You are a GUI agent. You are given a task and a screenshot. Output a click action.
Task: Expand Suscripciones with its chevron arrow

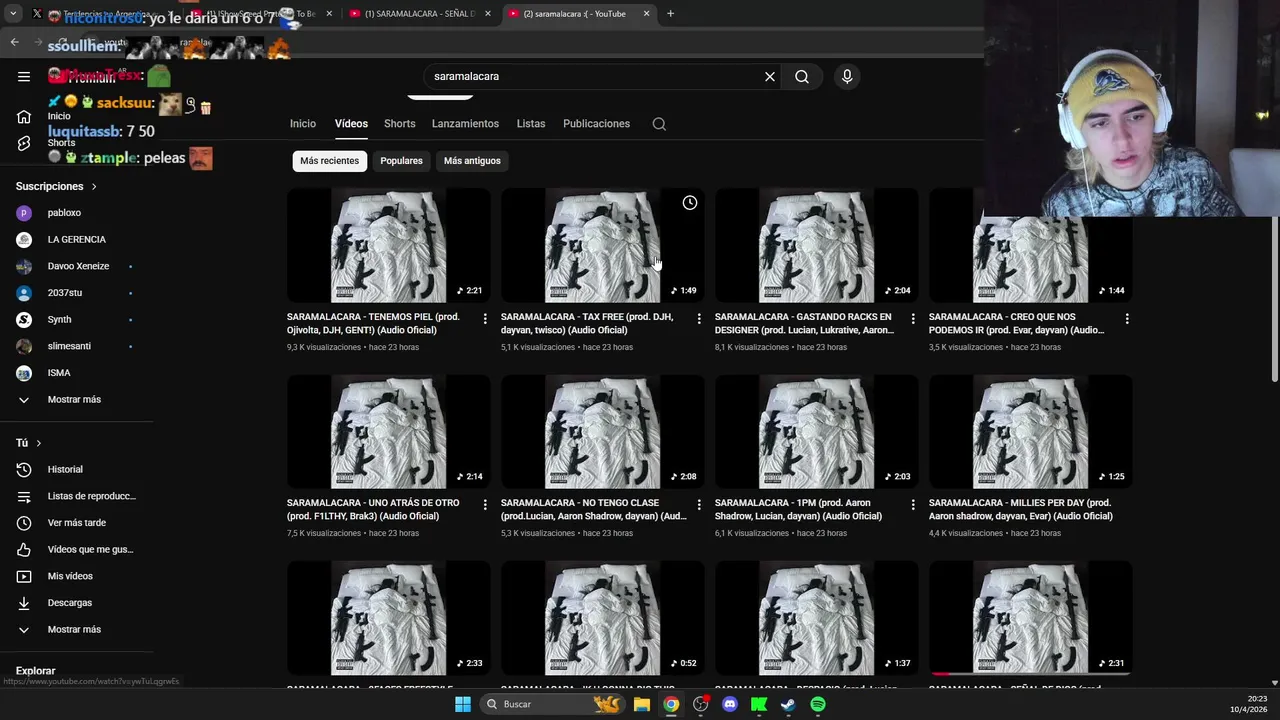(94, 187)
